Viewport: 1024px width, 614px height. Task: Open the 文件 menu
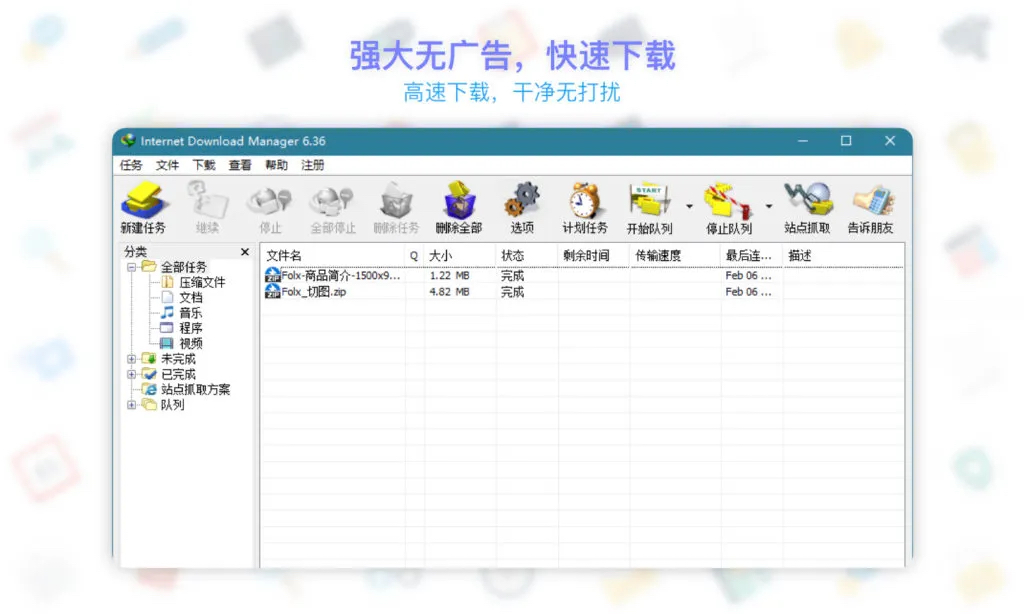tap(167, 165)
